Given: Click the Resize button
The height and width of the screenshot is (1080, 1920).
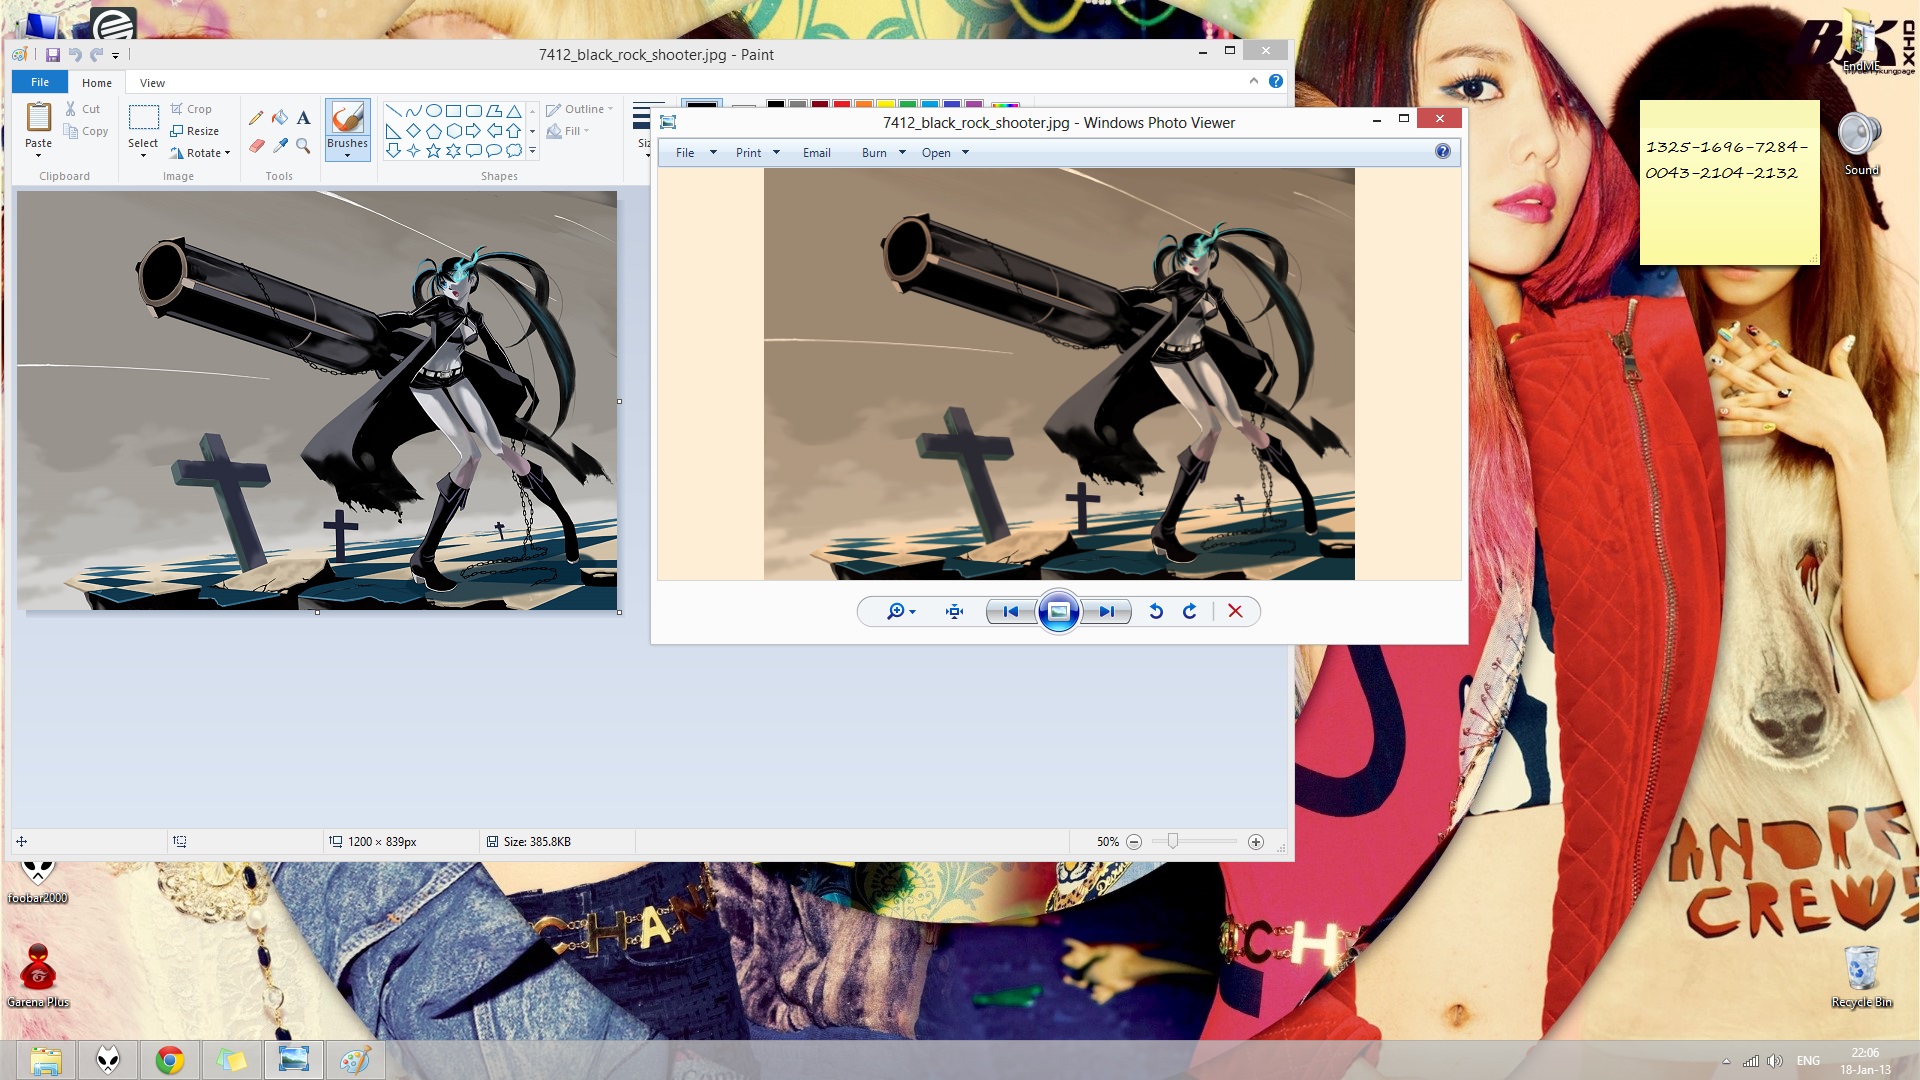Looking at the screenshot, I should [195, 131].
